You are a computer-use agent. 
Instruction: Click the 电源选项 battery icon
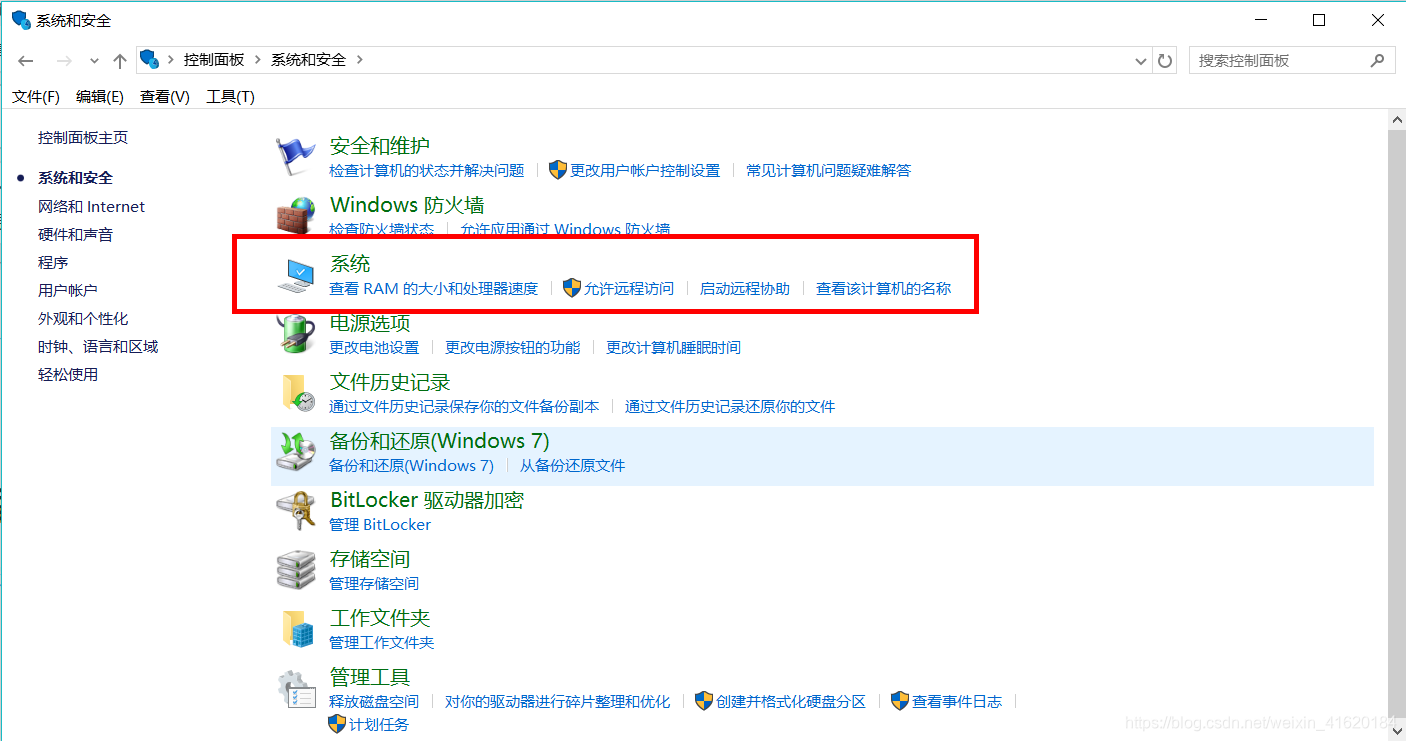(x=295, y=333)
